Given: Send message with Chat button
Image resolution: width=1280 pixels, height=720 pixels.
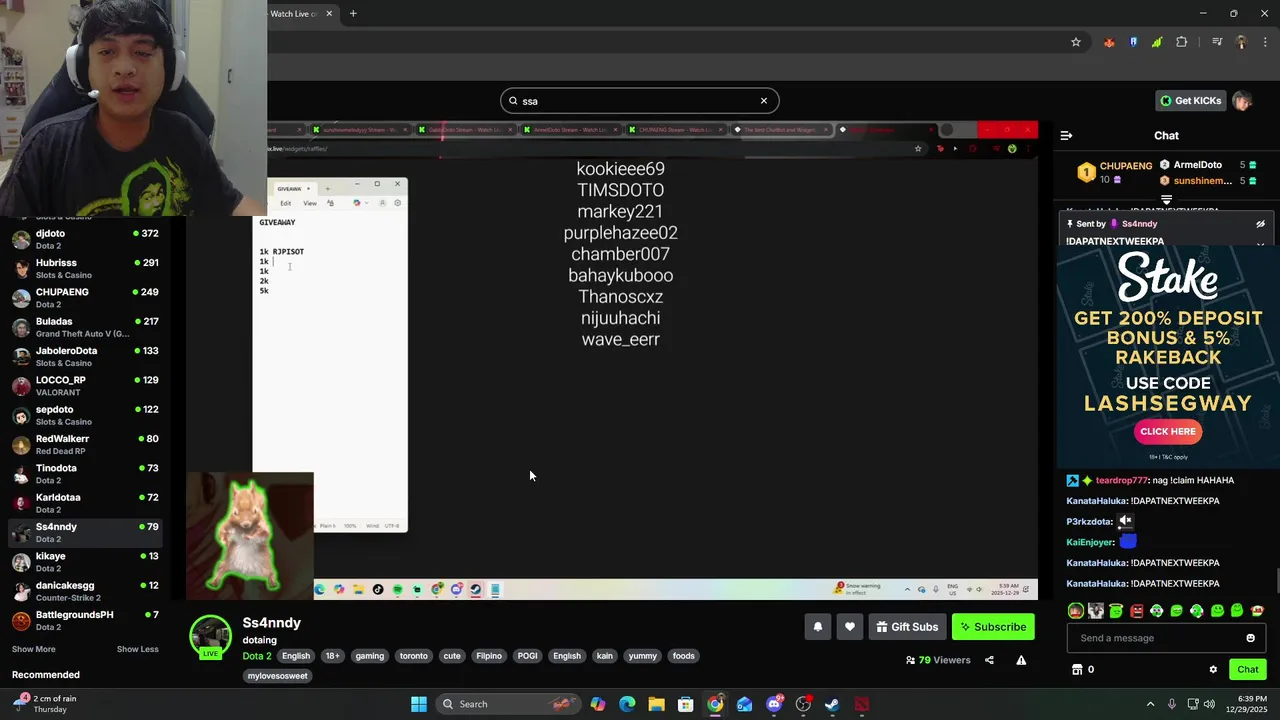Looking at the screenshot, I should [1247, 669].
